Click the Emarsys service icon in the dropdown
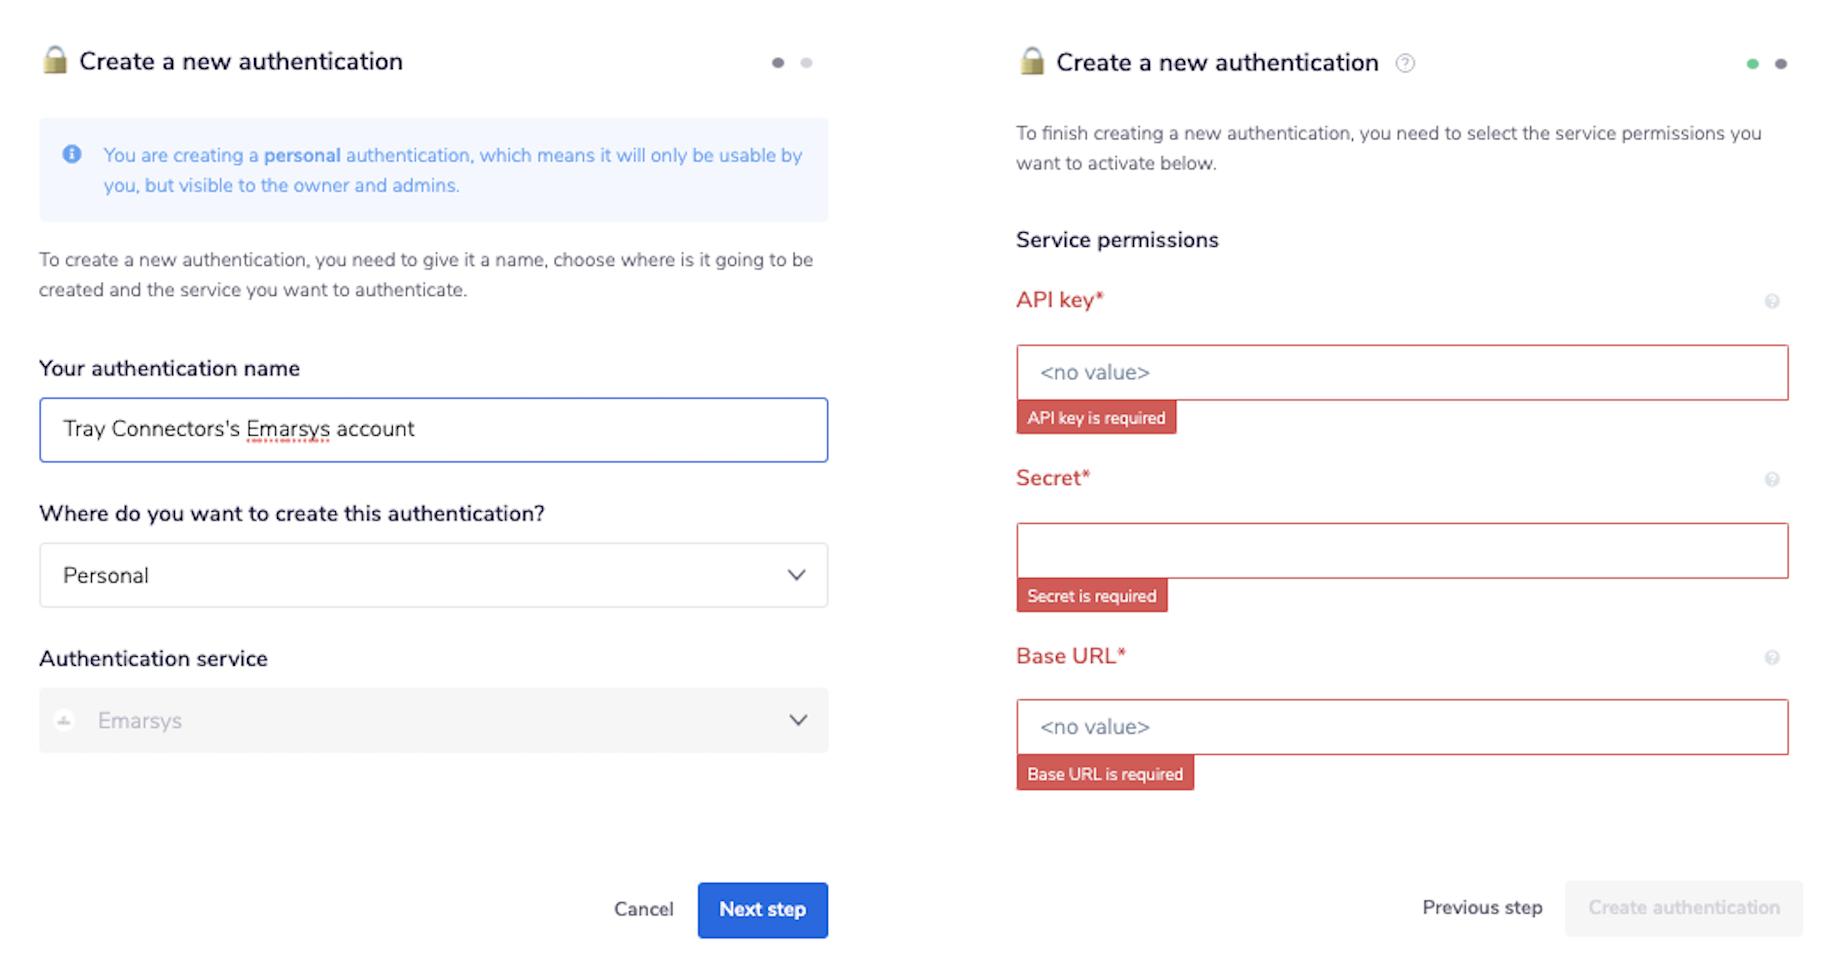Viewport: 1845px width, 979px height. pos(64,720)
